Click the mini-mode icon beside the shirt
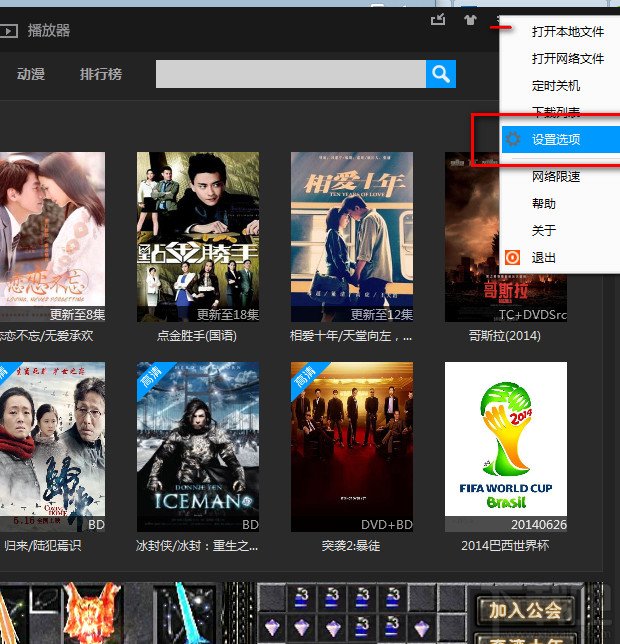 point(438,19)
